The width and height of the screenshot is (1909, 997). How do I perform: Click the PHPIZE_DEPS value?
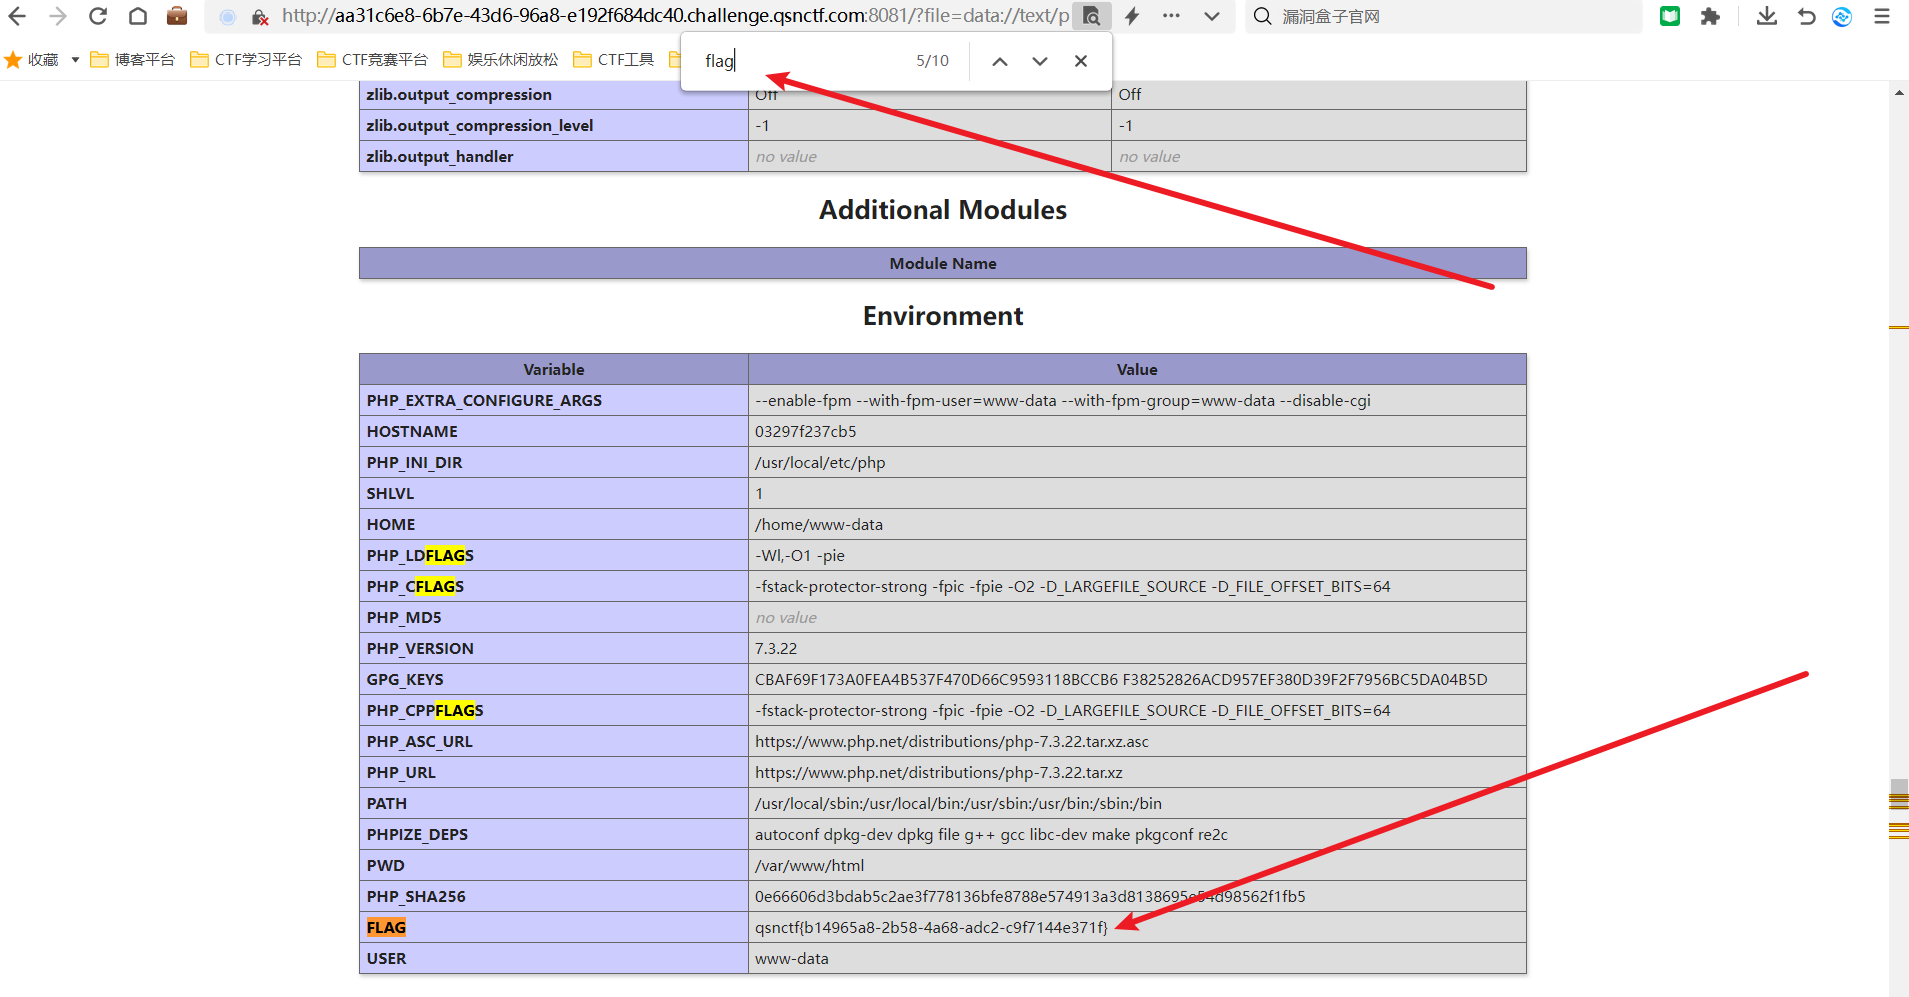point(991,834)
